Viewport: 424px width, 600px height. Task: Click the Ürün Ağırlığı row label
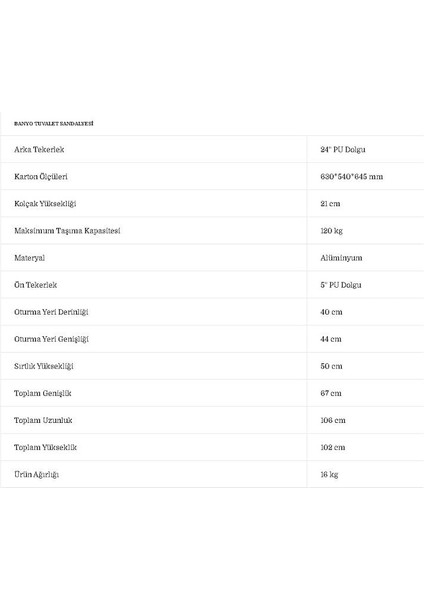click(36, 474)
